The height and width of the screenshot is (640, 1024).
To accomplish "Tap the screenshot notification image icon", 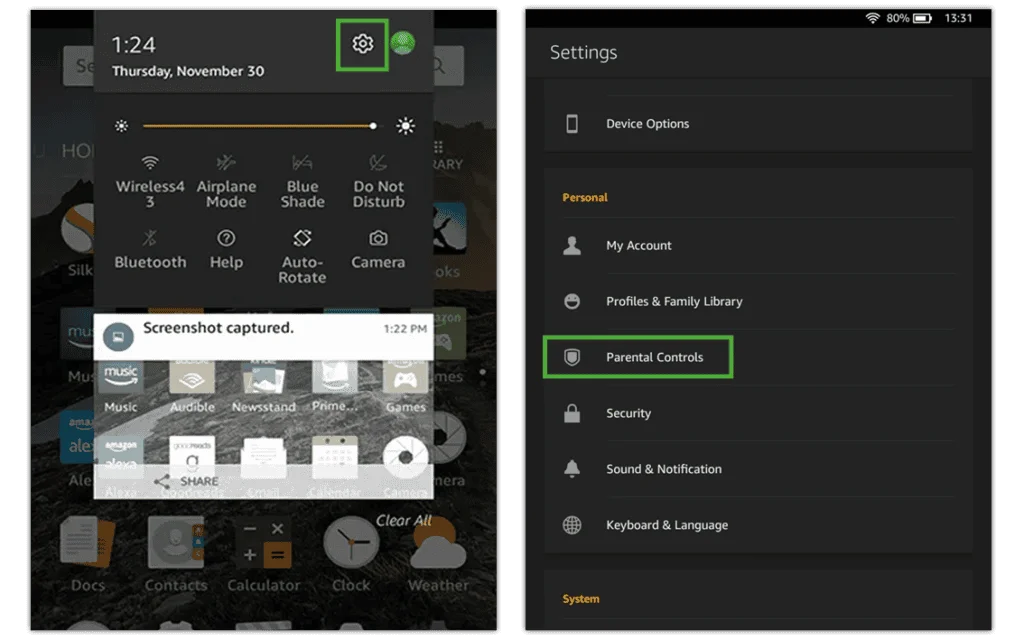I will (x=118, y=337).
